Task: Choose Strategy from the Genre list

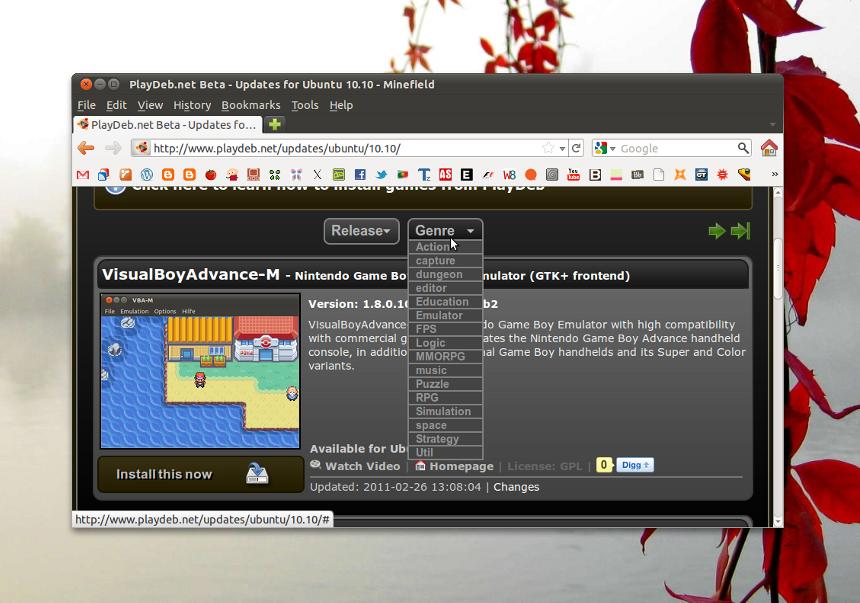Action: click(x=445, y=439)
